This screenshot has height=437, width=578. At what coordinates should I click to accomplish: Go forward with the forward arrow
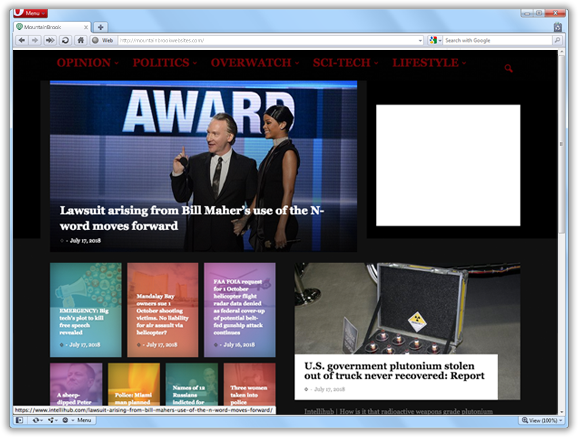35,40
